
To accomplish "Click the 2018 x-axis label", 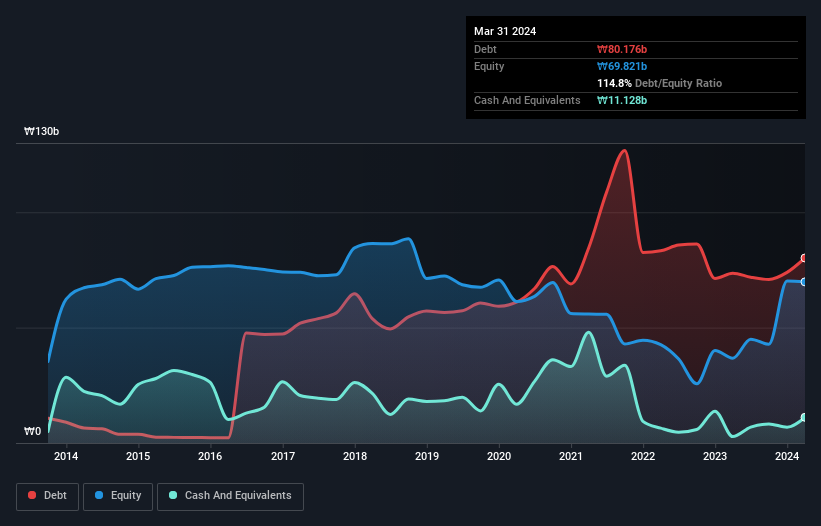I will (355, 456).
